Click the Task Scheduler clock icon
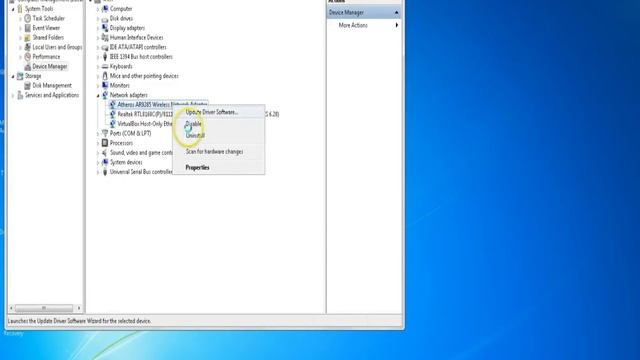640x360 pixels. 27,18
